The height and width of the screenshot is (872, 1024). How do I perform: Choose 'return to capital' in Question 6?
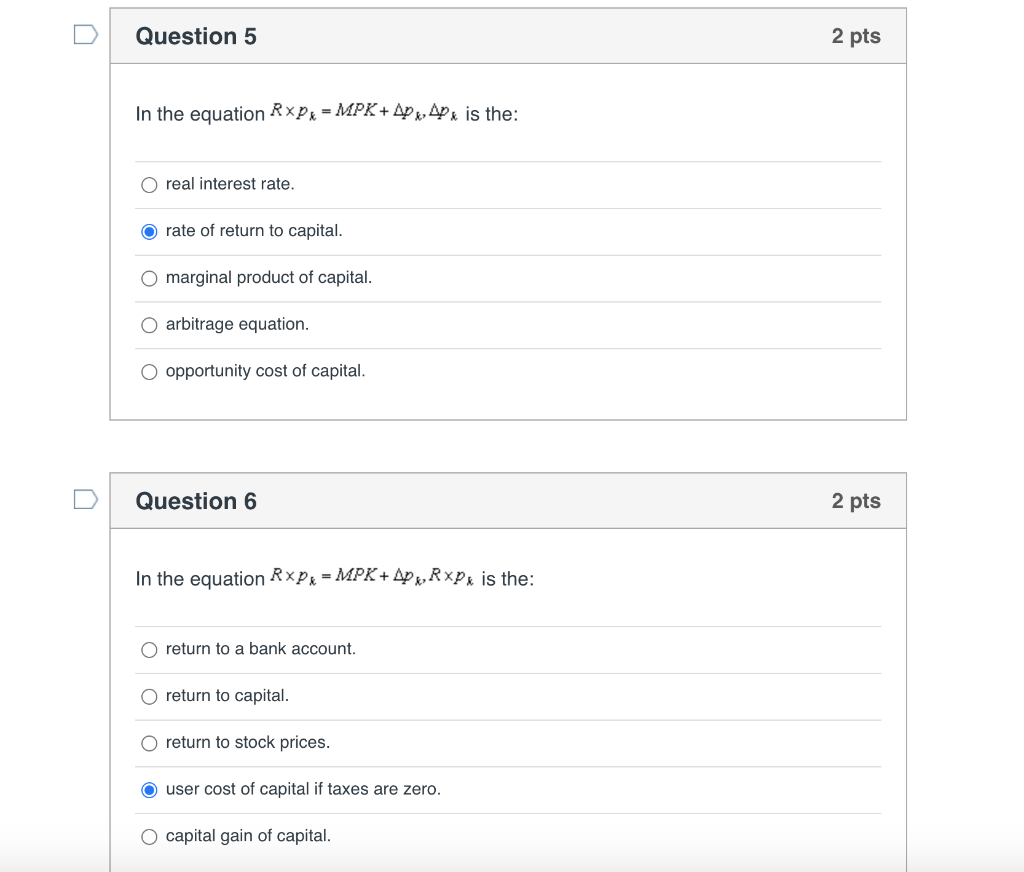(148, 696)
